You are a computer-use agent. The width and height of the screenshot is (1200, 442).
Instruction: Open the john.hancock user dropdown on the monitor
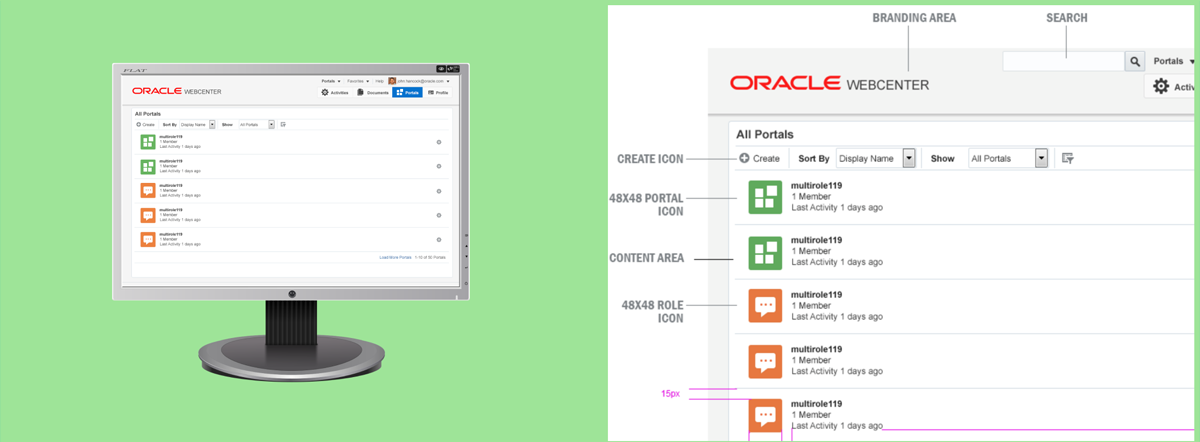pos(420,80)
